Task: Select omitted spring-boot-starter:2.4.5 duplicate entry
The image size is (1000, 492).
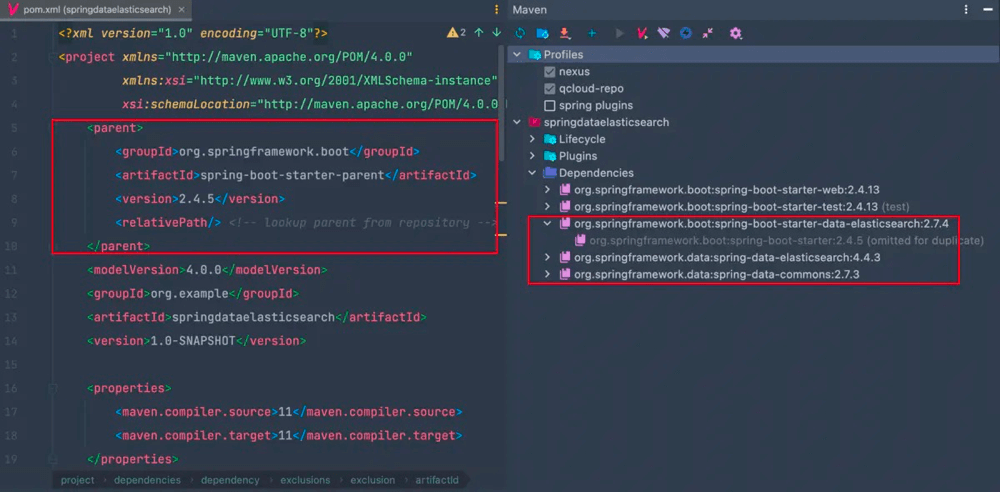Action: pyautogui.click(x=786, y=241)
